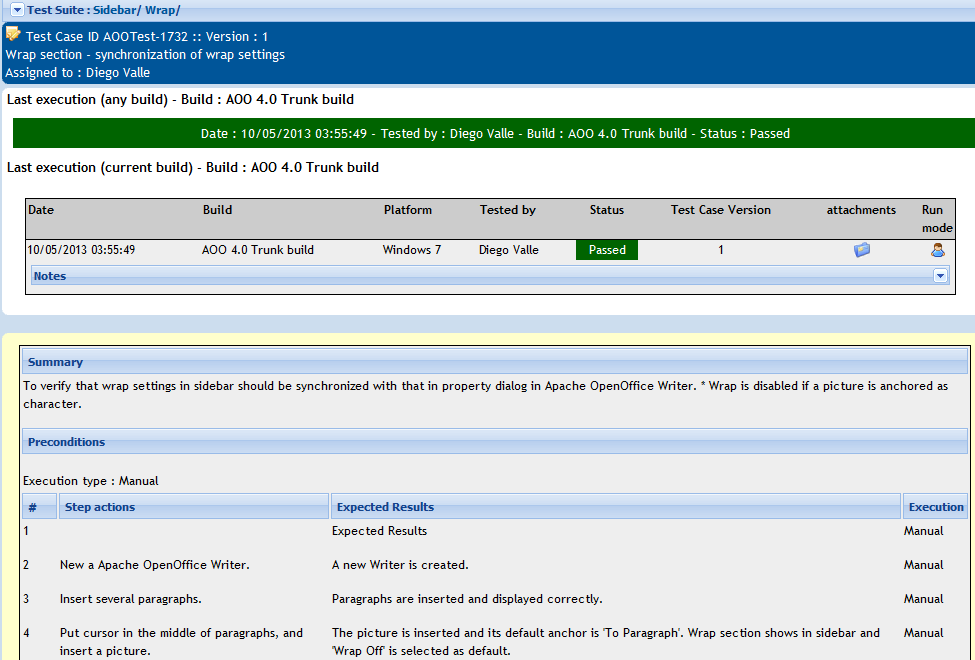Click Last execution (any build) heading
The height and width of the screenshot is (660, 975).
180,100
